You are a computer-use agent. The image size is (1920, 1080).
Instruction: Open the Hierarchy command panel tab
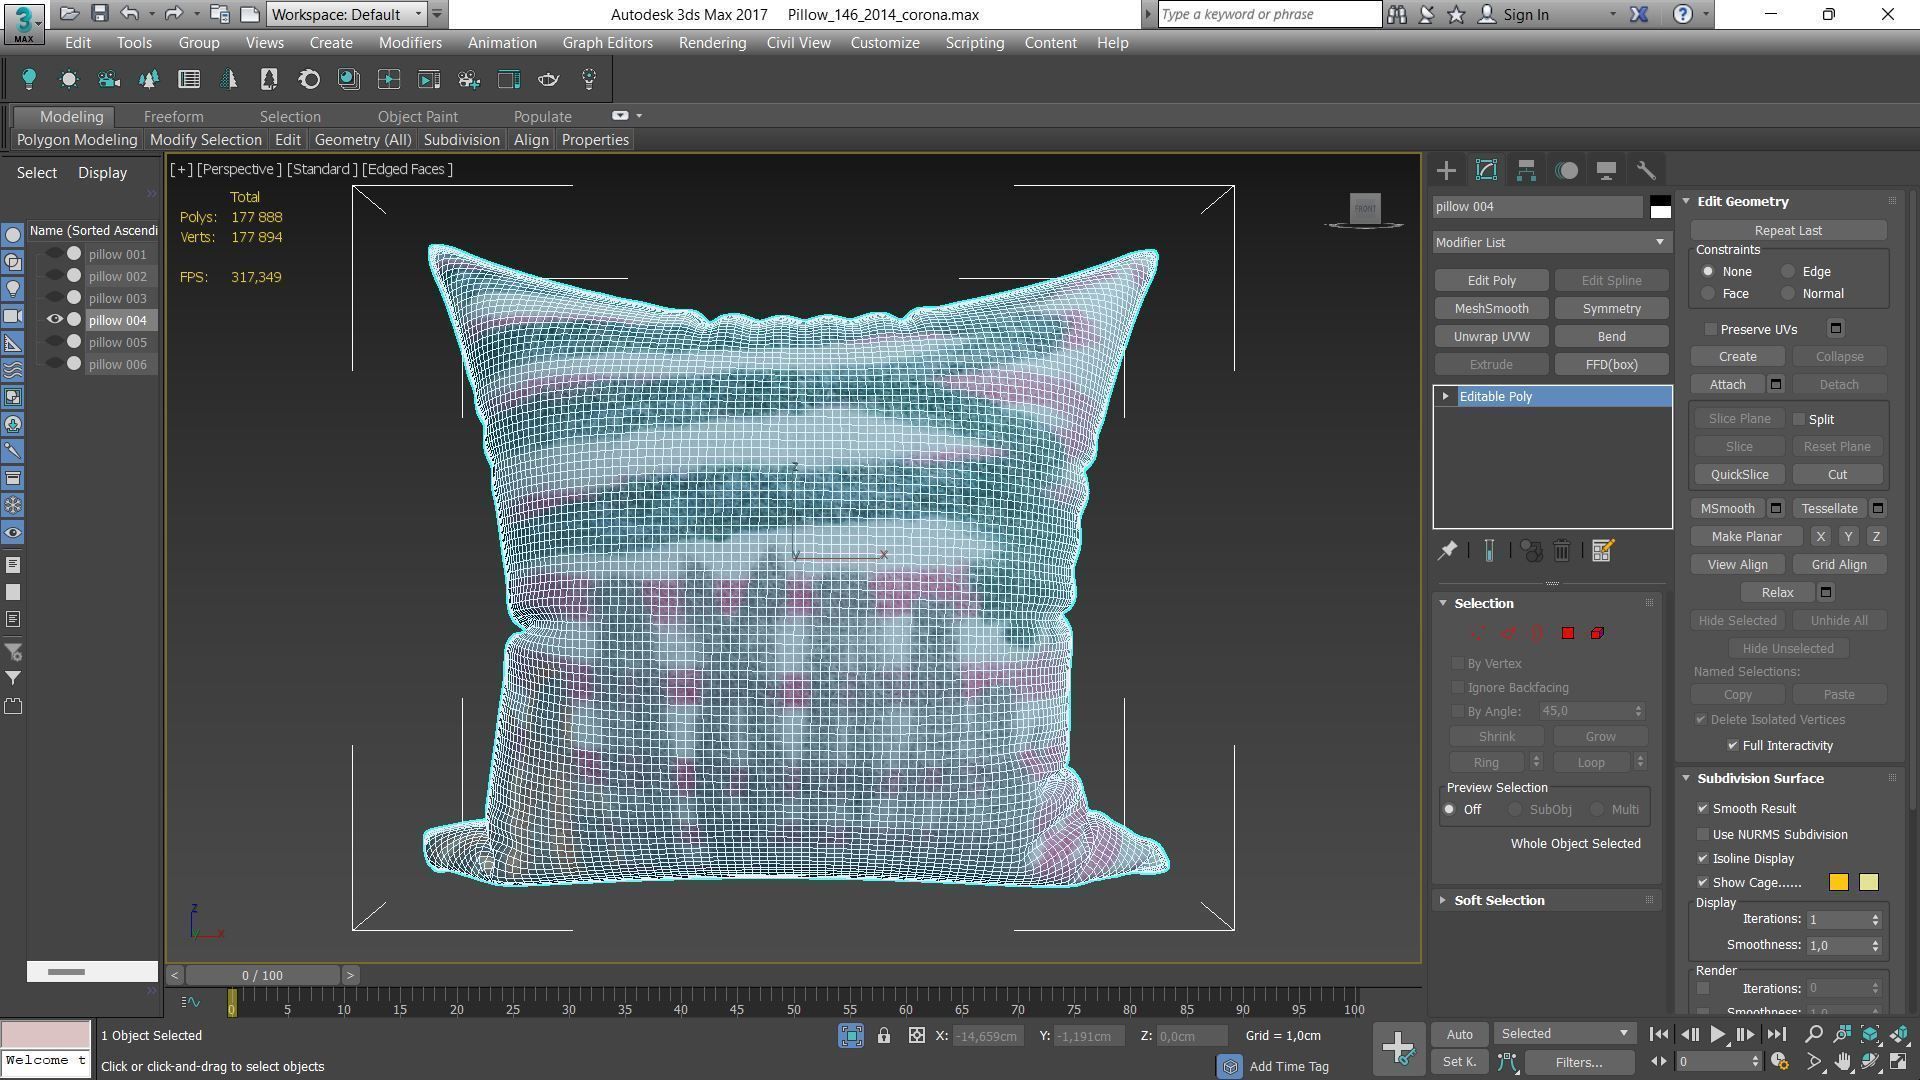[x=1526, y=170]
